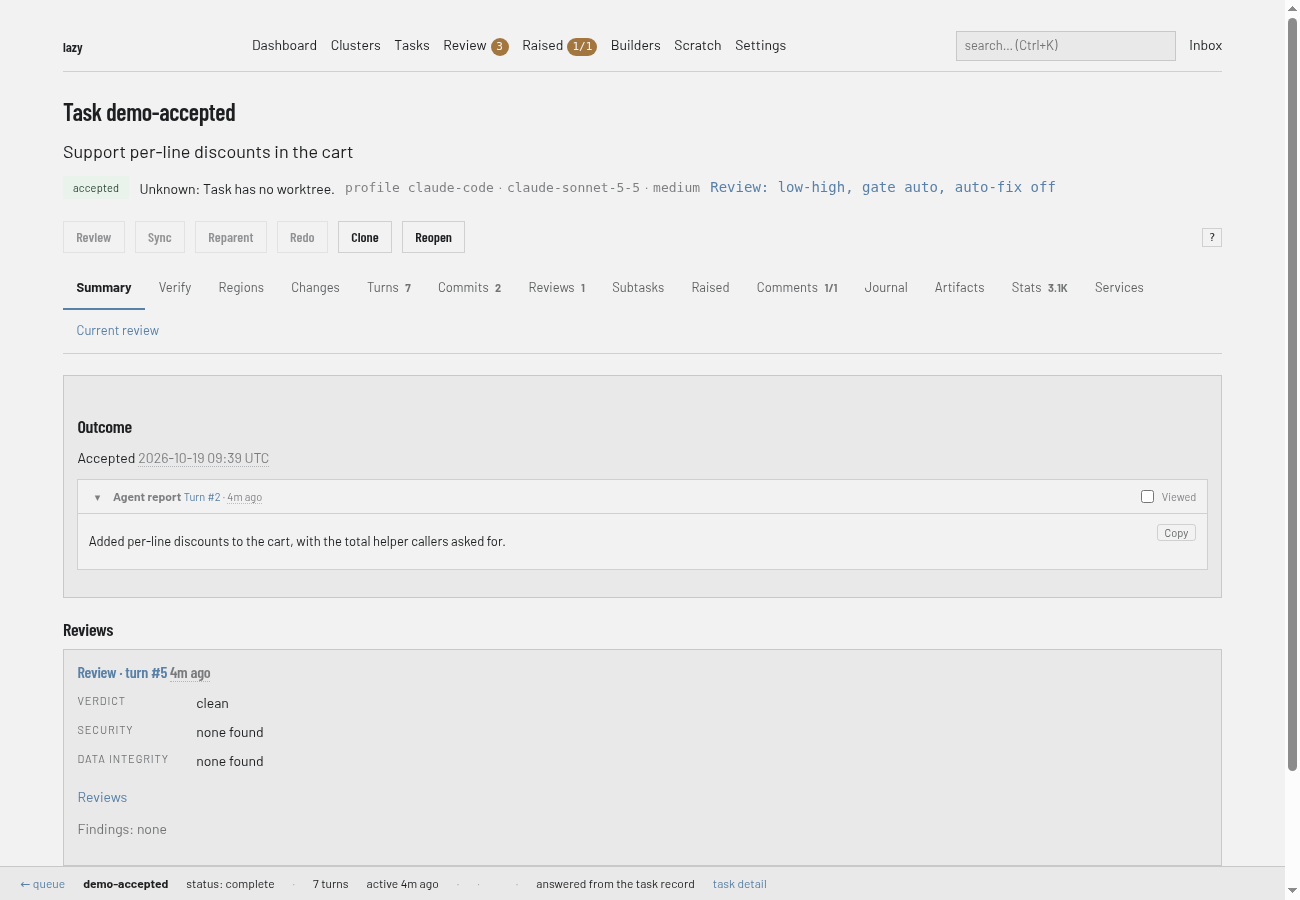Click the accepted status badge
Viewport: 1300px width, 900px height.
click(x=96, y=188)
